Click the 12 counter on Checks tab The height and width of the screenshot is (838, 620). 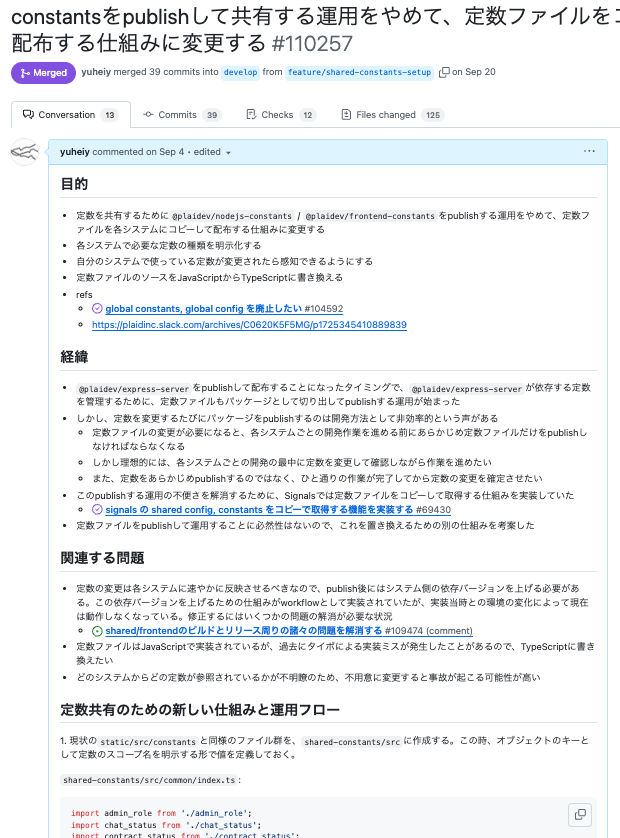pos(308,115)
